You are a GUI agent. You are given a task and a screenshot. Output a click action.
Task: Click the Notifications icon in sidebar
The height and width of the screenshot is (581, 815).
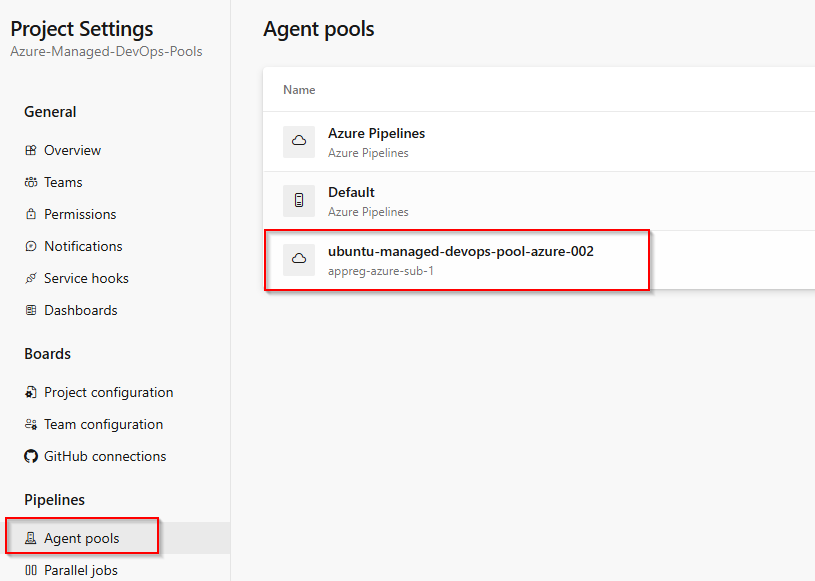pyautogui.click(x=31, y=246)
